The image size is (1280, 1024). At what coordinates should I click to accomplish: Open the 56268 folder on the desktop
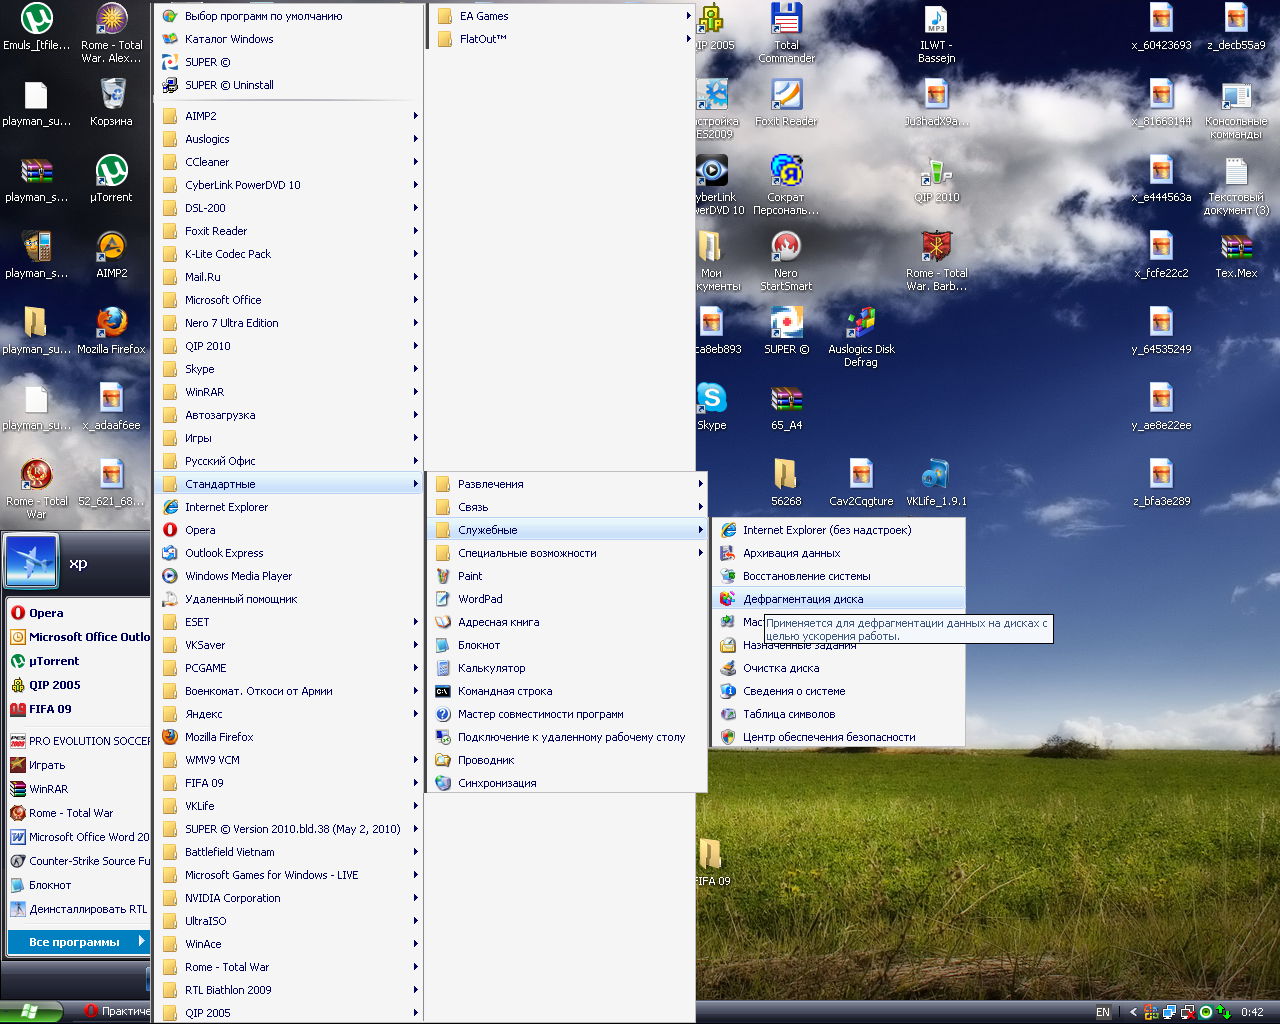(786, 482)
